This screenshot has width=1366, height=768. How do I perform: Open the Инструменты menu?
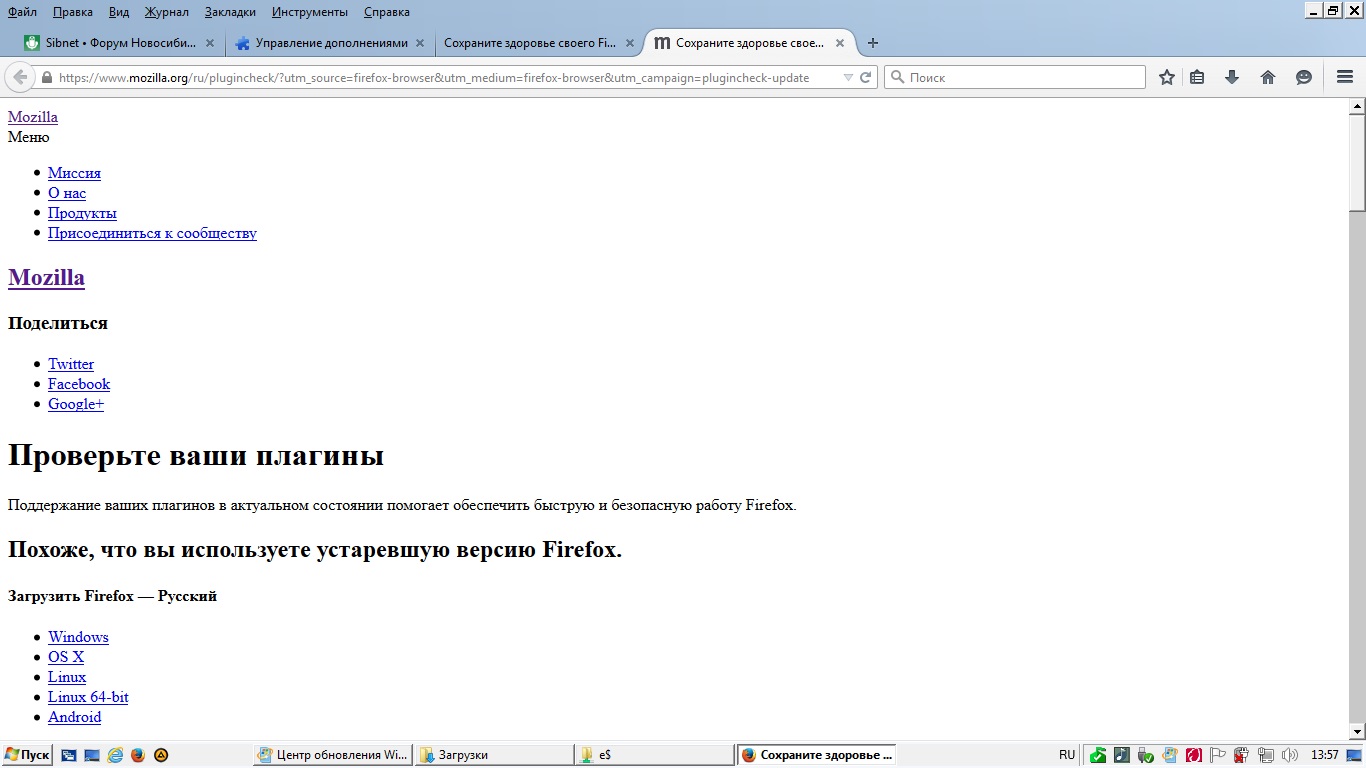click(x=310, y=12)
